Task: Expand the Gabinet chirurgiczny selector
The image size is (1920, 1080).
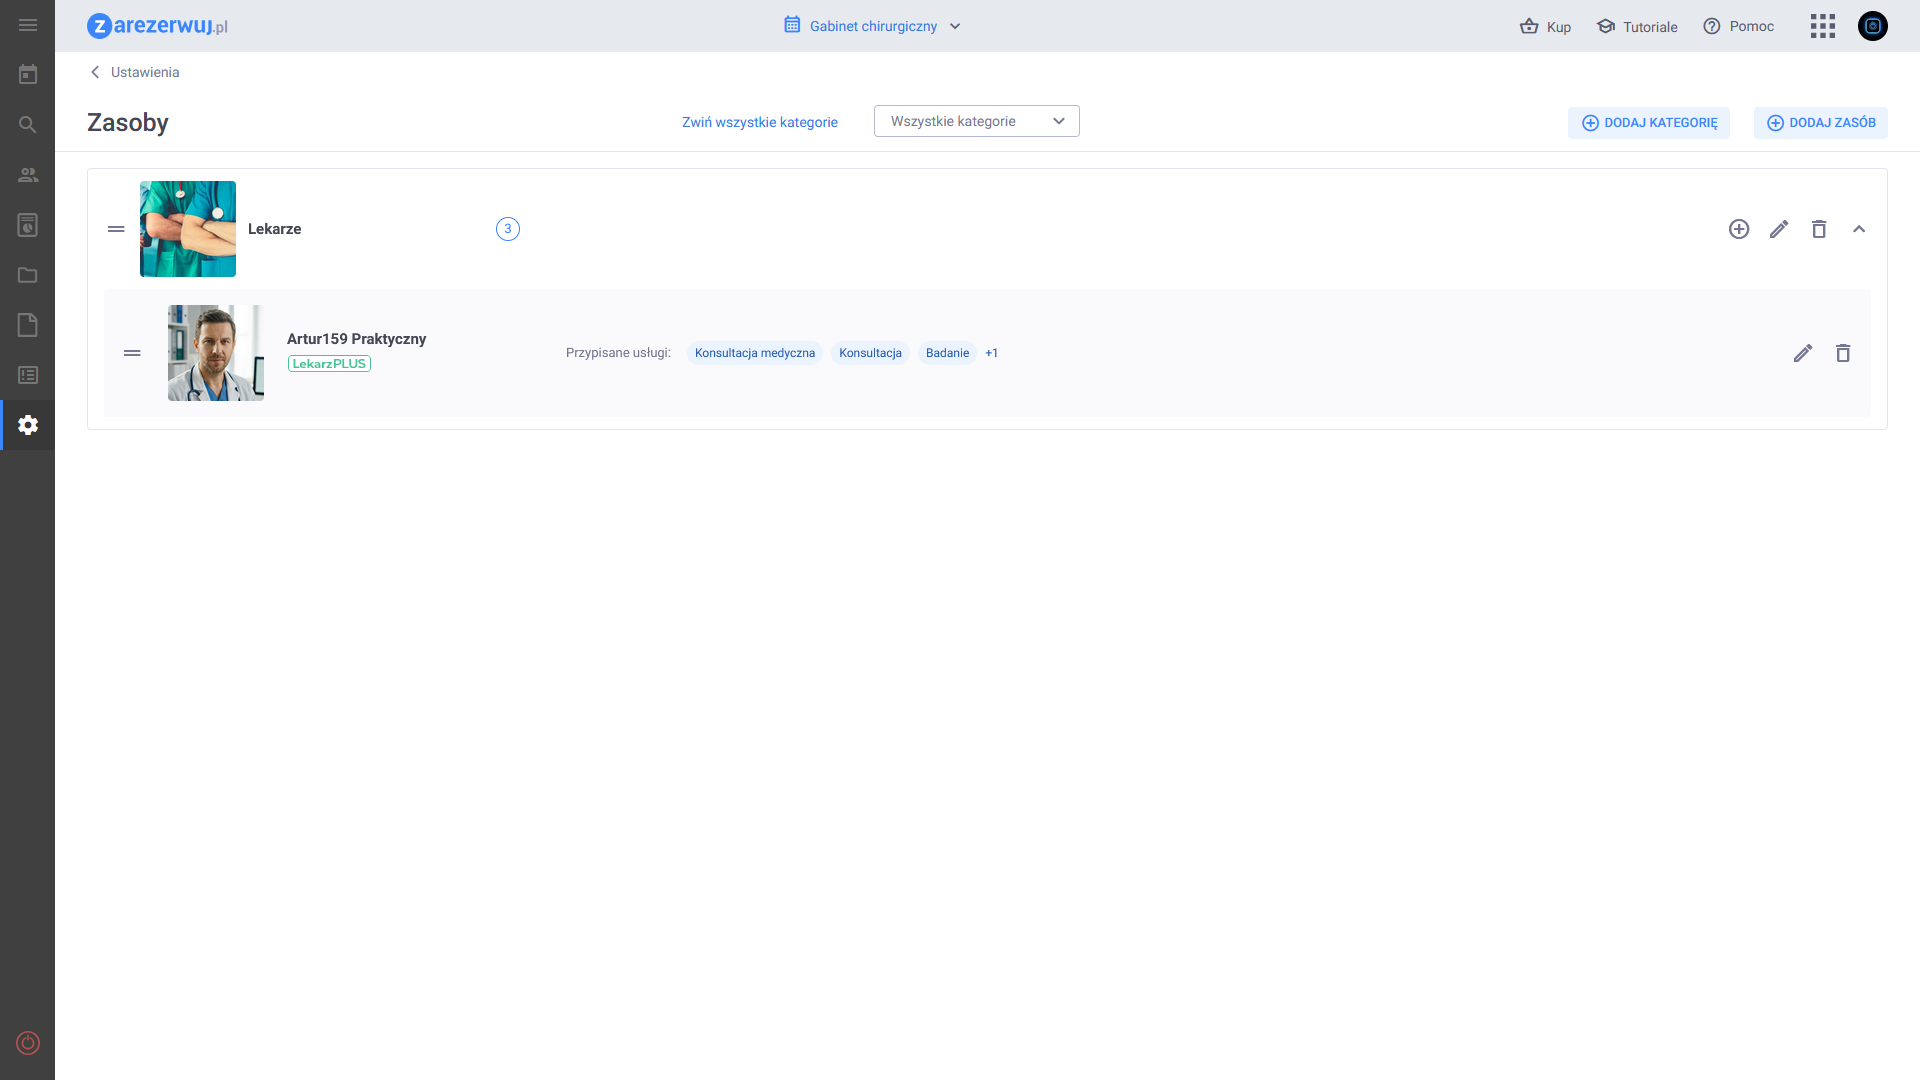Action: click(x=873, y=26)
